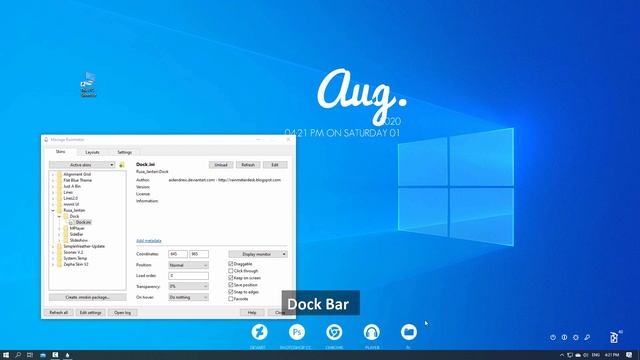Select the Slideshow folder in tree

pos(78,240)
